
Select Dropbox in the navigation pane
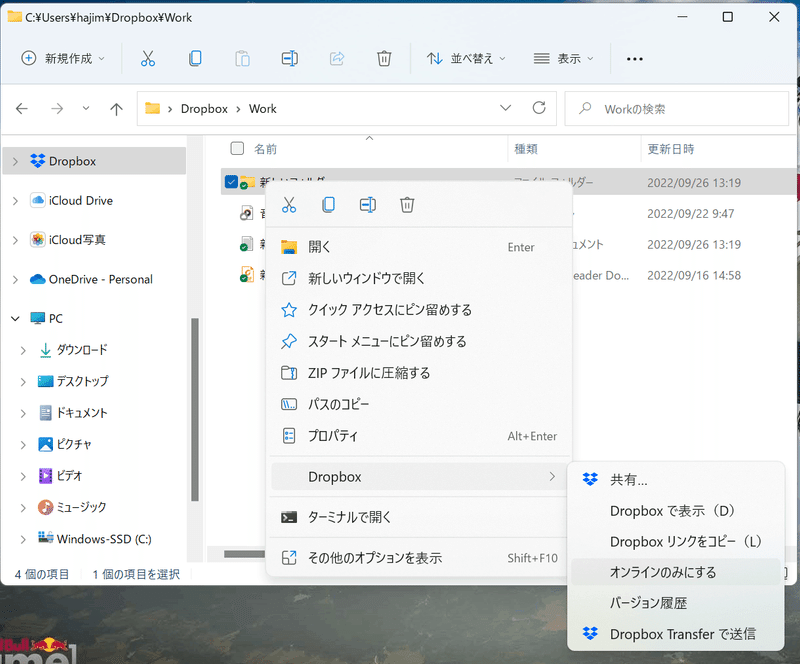tap(94, 161)
